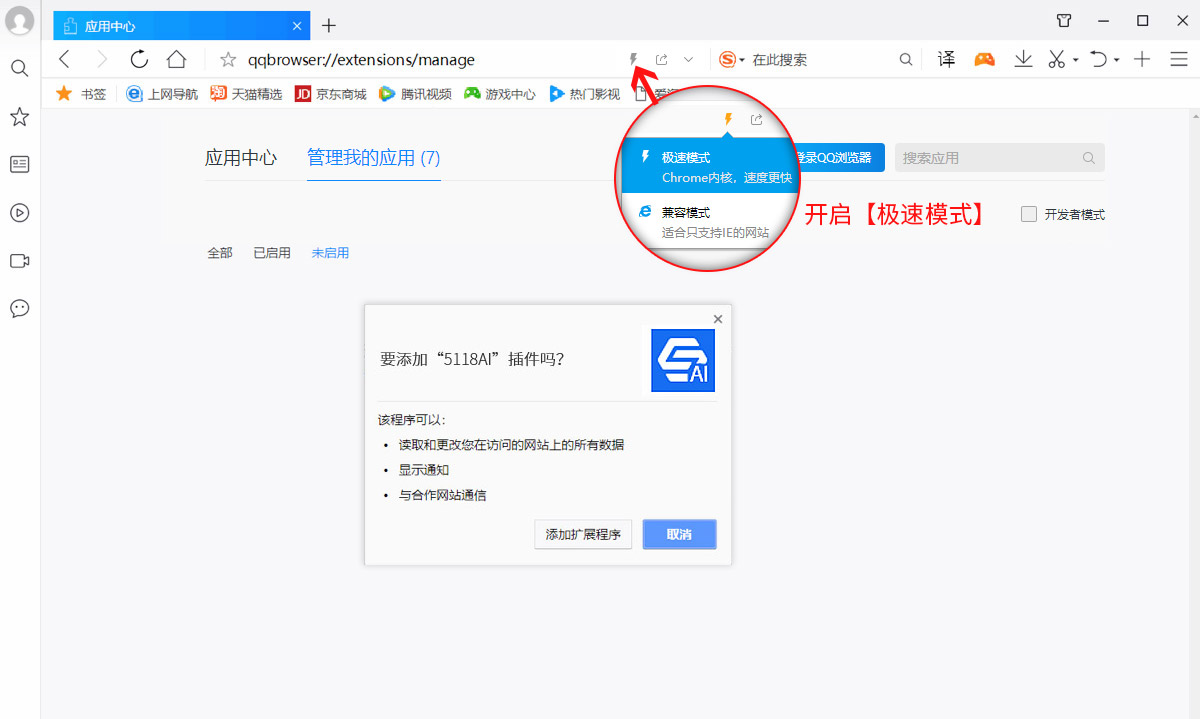Open the 京东商城 bookmark

pyautogui.click(x=330, y=94)
